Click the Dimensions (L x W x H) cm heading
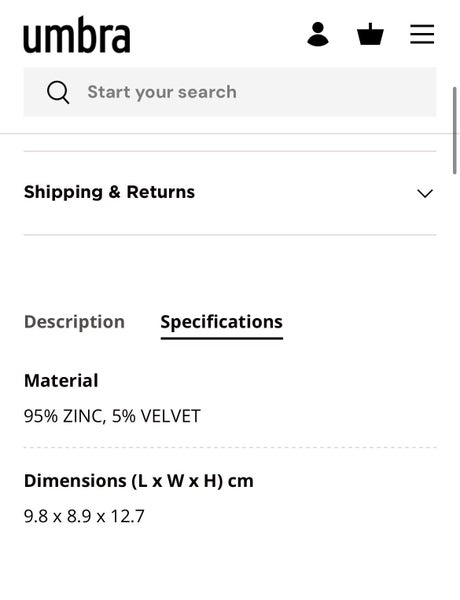460x600 pixels. coord(139,481)
